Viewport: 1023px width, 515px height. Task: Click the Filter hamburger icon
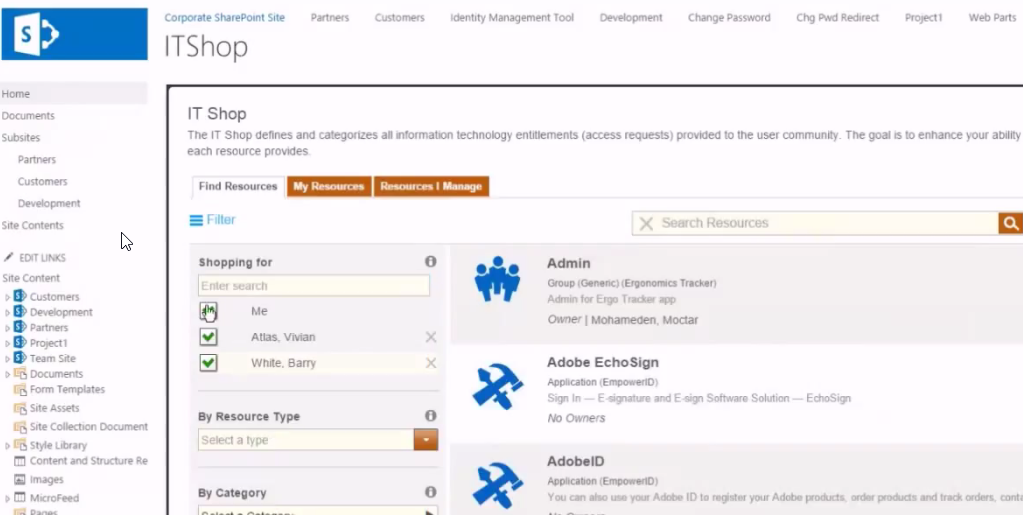point(196,221)
